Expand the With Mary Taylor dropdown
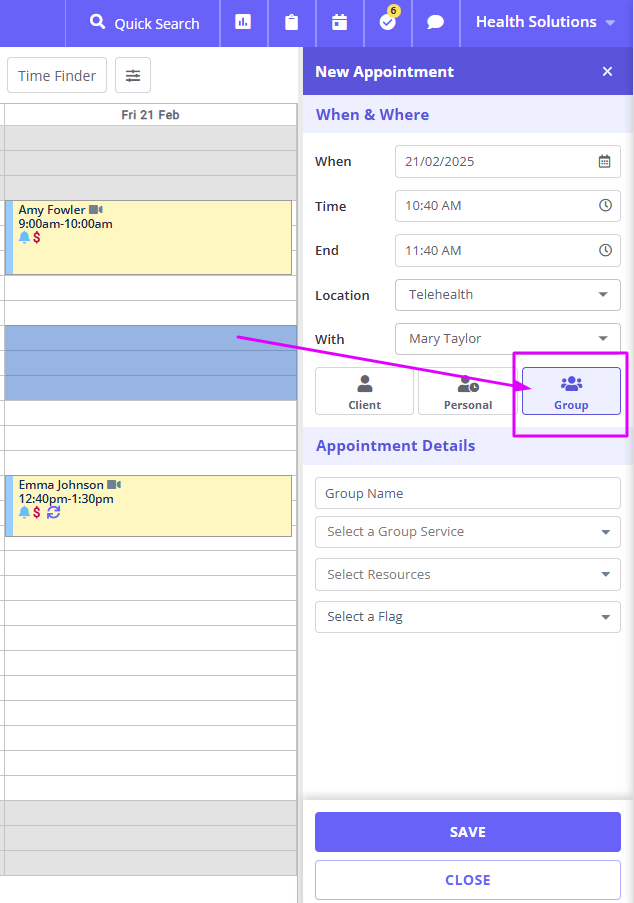The image size is (634, 903). point(508,339)
